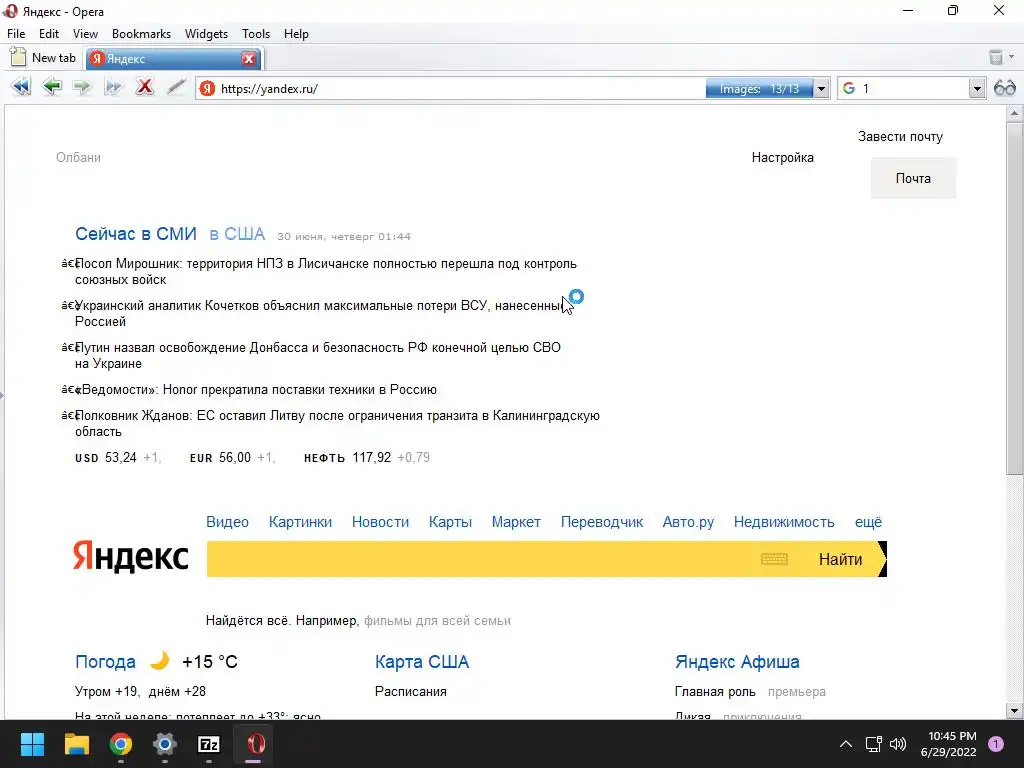This screenshot has width=1024, height=768.
Task: Click the wand/pencil toolbar icon
Action: pyautogui.click(x=176, y=87)
